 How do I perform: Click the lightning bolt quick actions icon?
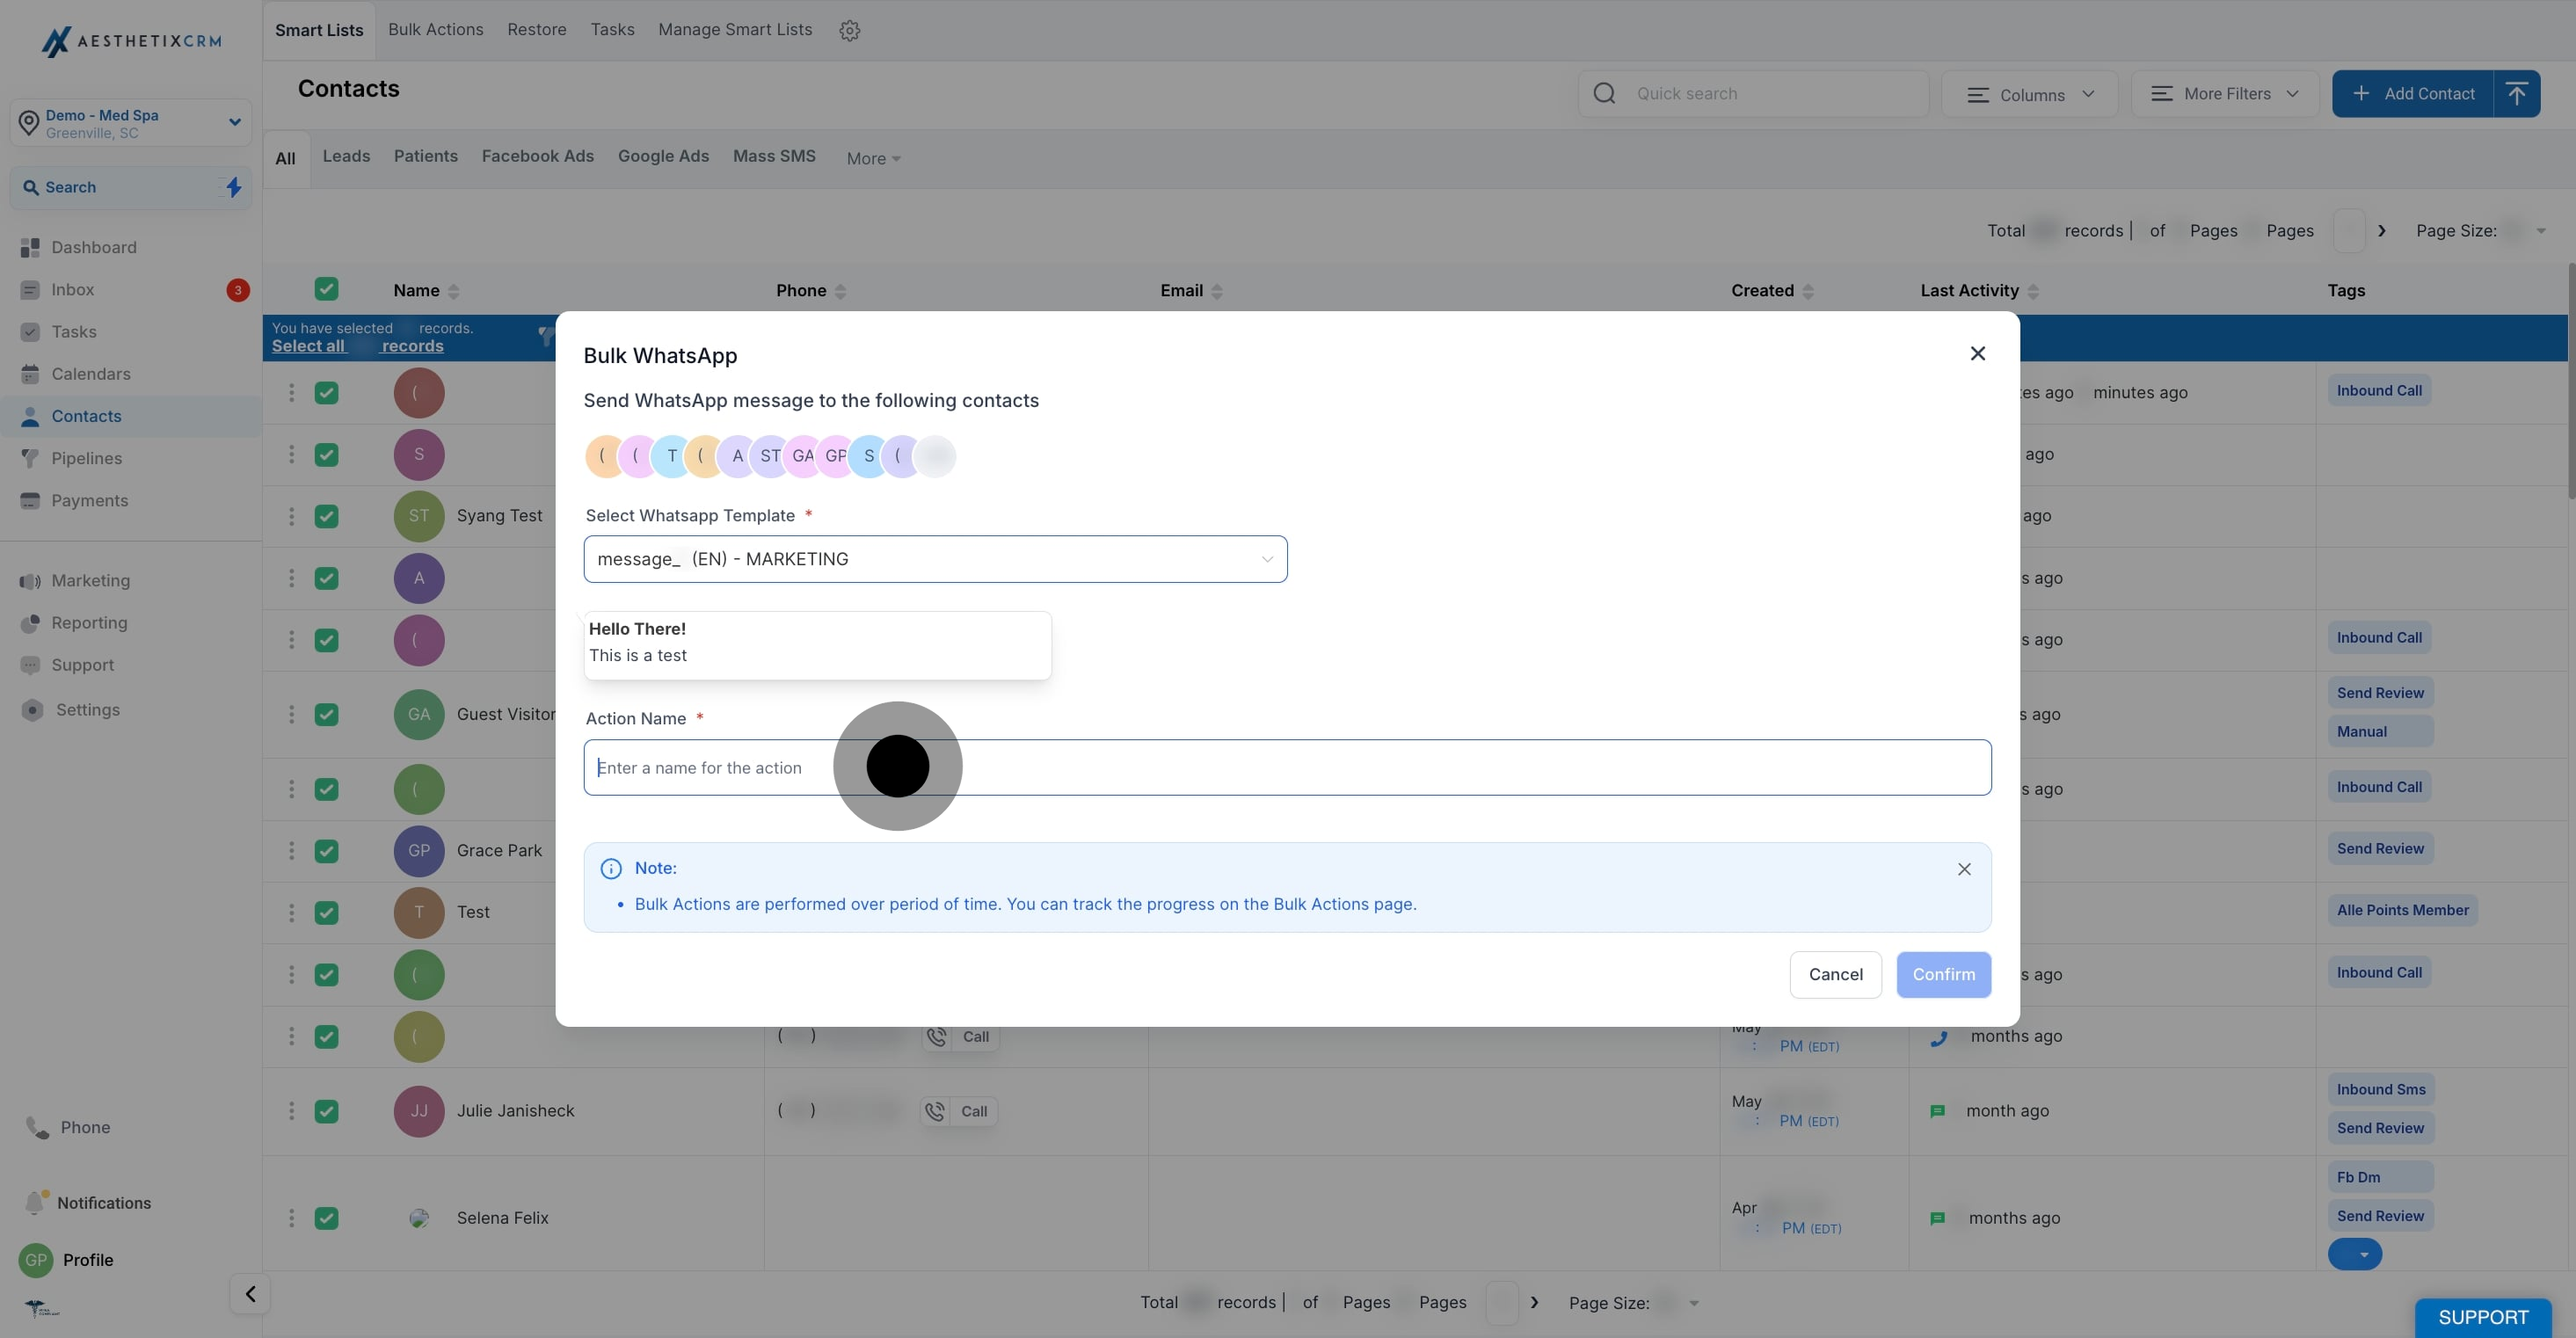tap(233, 187)
